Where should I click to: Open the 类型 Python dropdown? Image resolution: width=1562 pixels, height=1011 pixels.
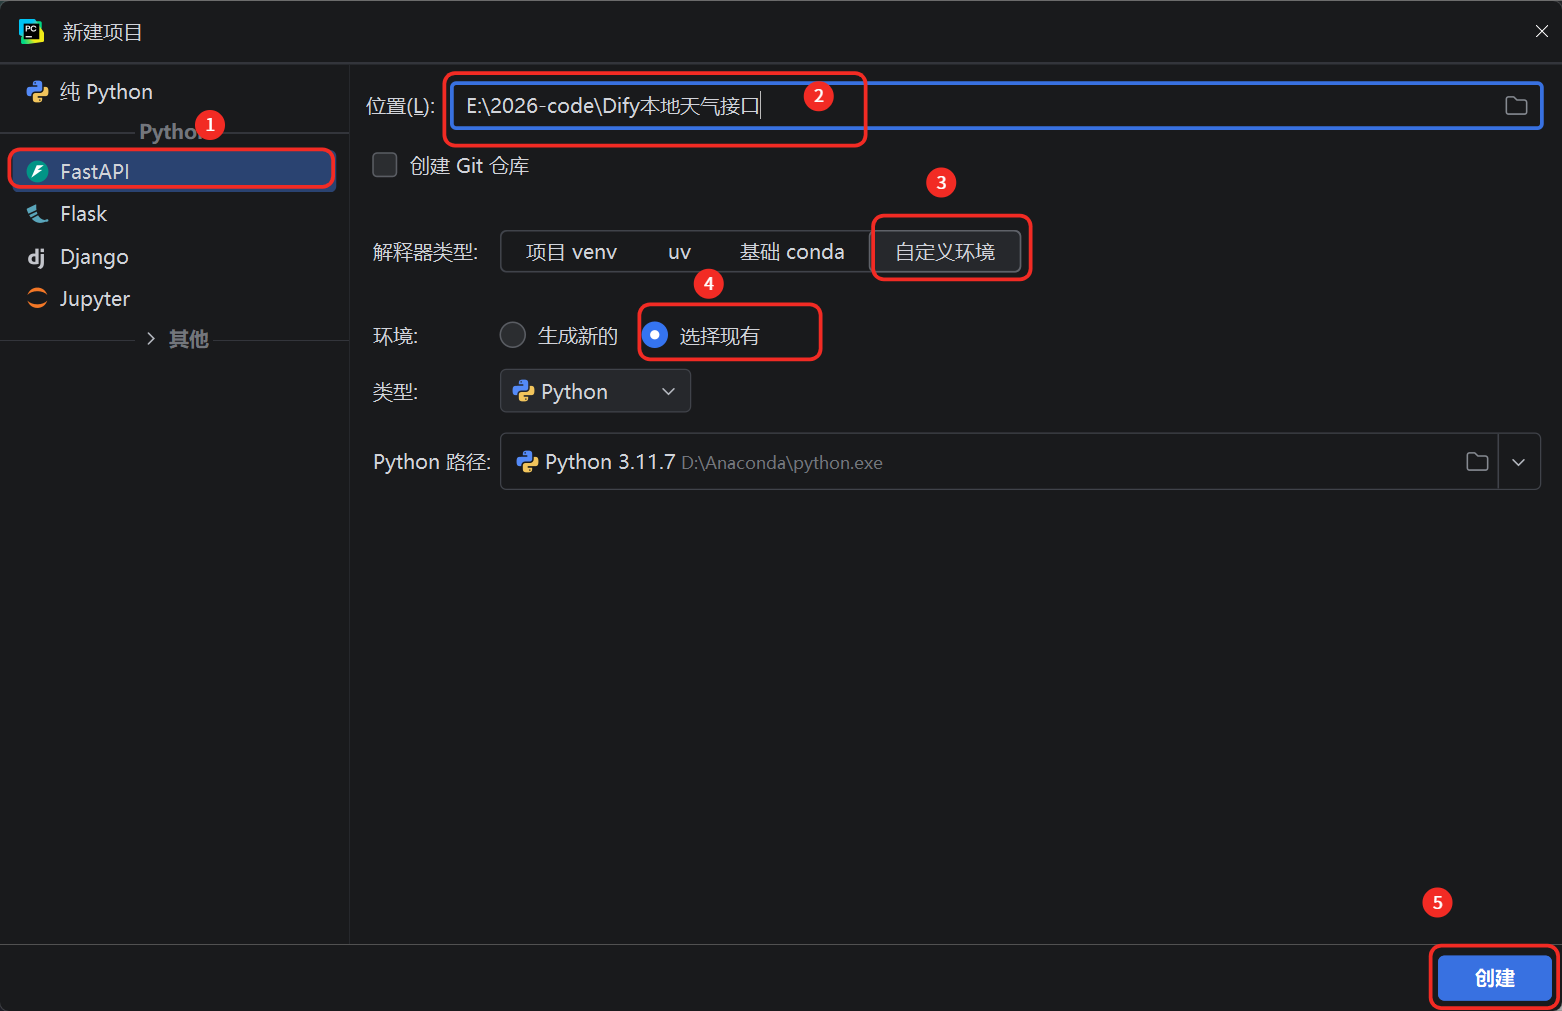pos(595,391)
